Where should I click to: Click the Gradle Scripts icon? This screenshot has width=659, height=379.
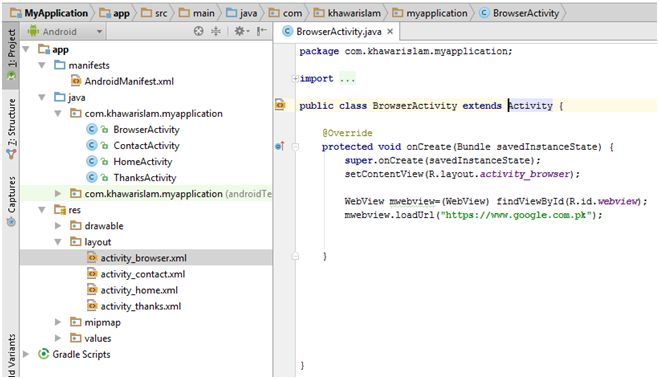click(43, 354)
